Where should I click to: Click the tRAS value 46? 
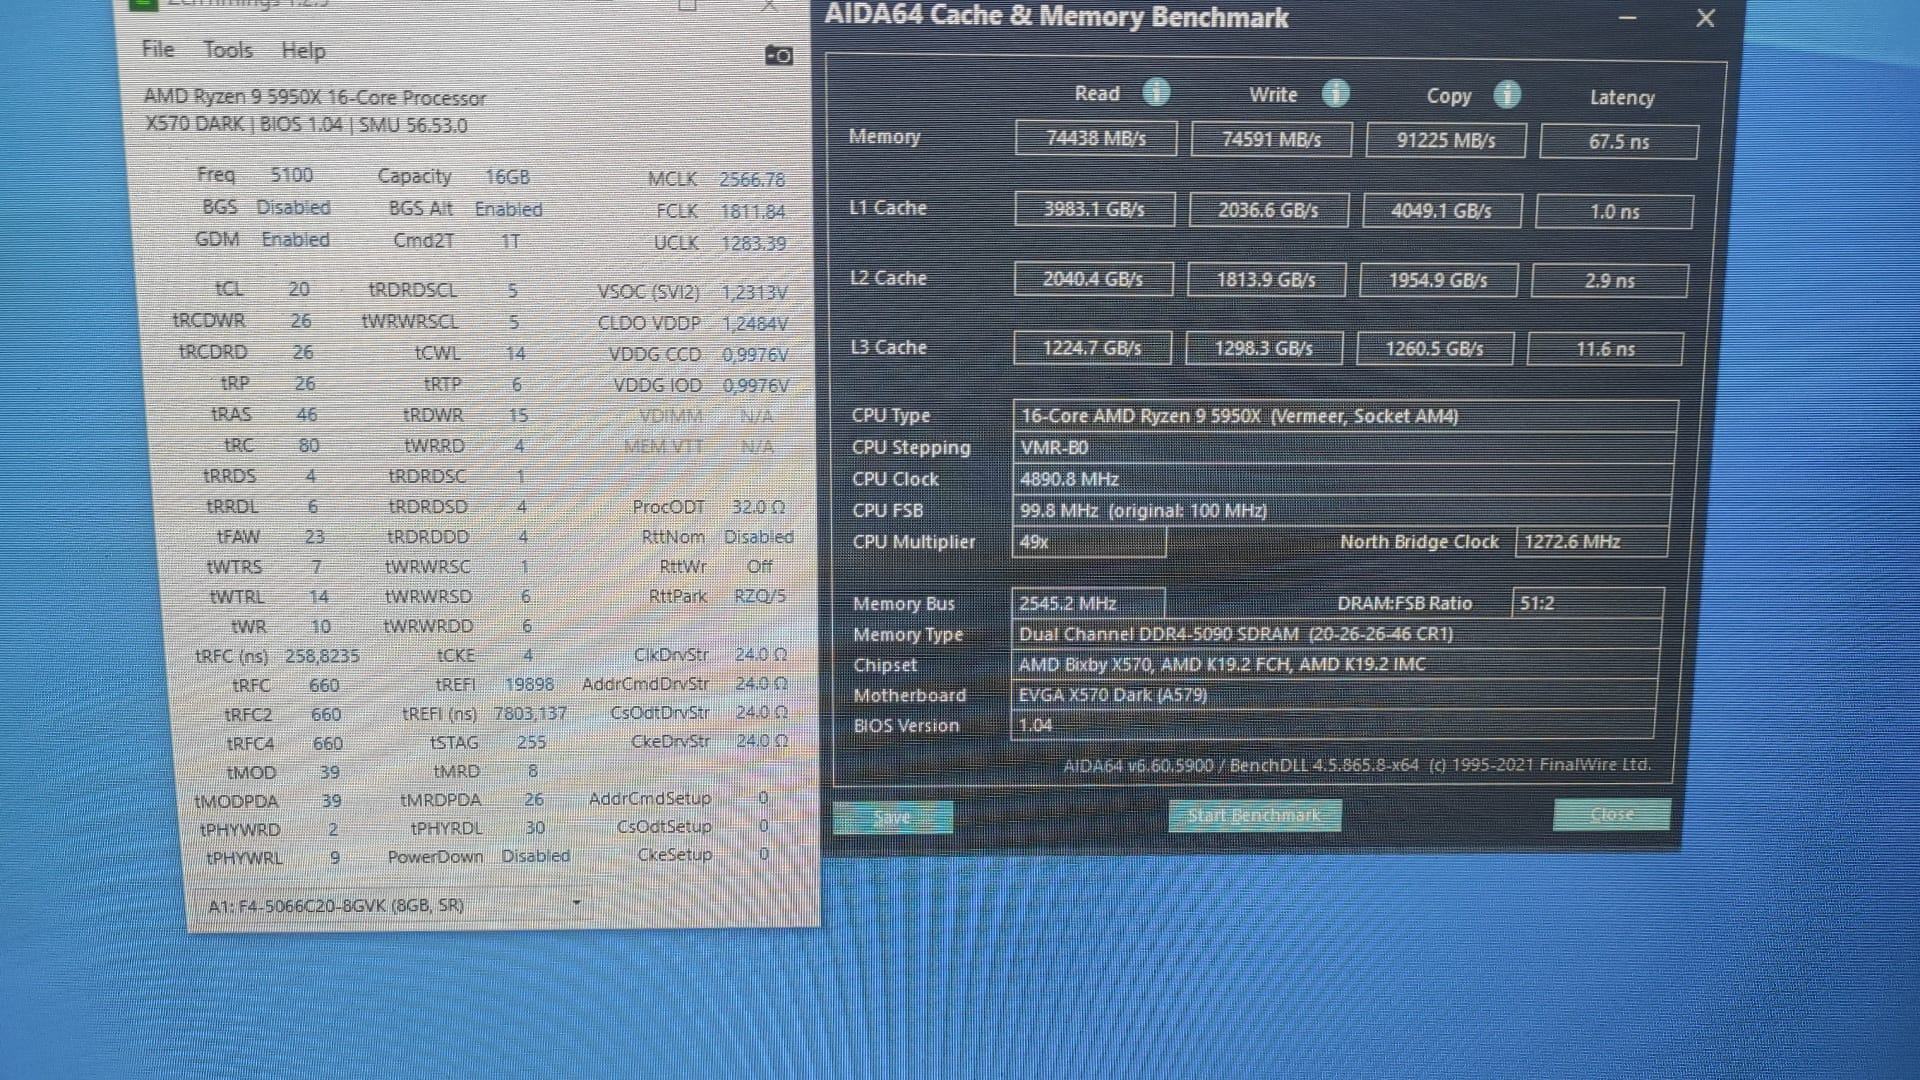coord(306,414)
